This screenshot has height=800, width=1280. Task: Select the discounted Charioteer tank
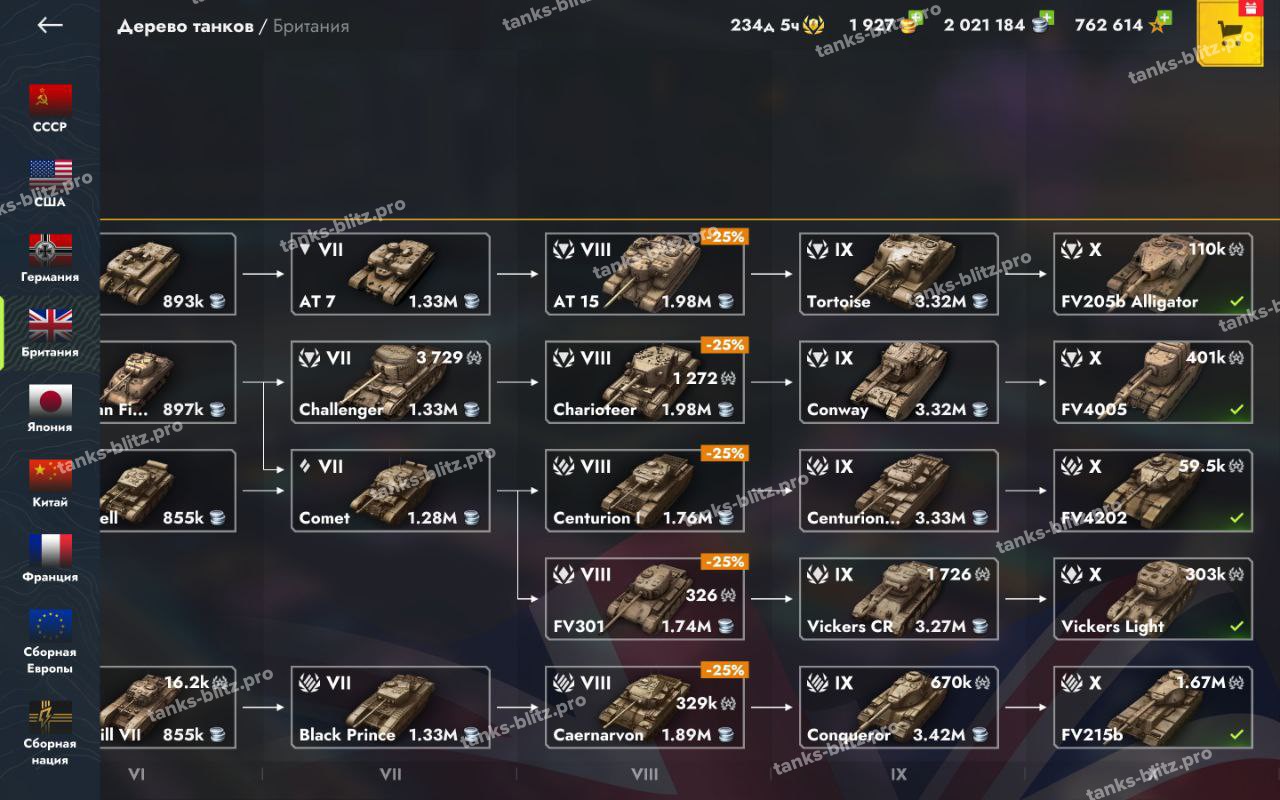pos(645,382)
